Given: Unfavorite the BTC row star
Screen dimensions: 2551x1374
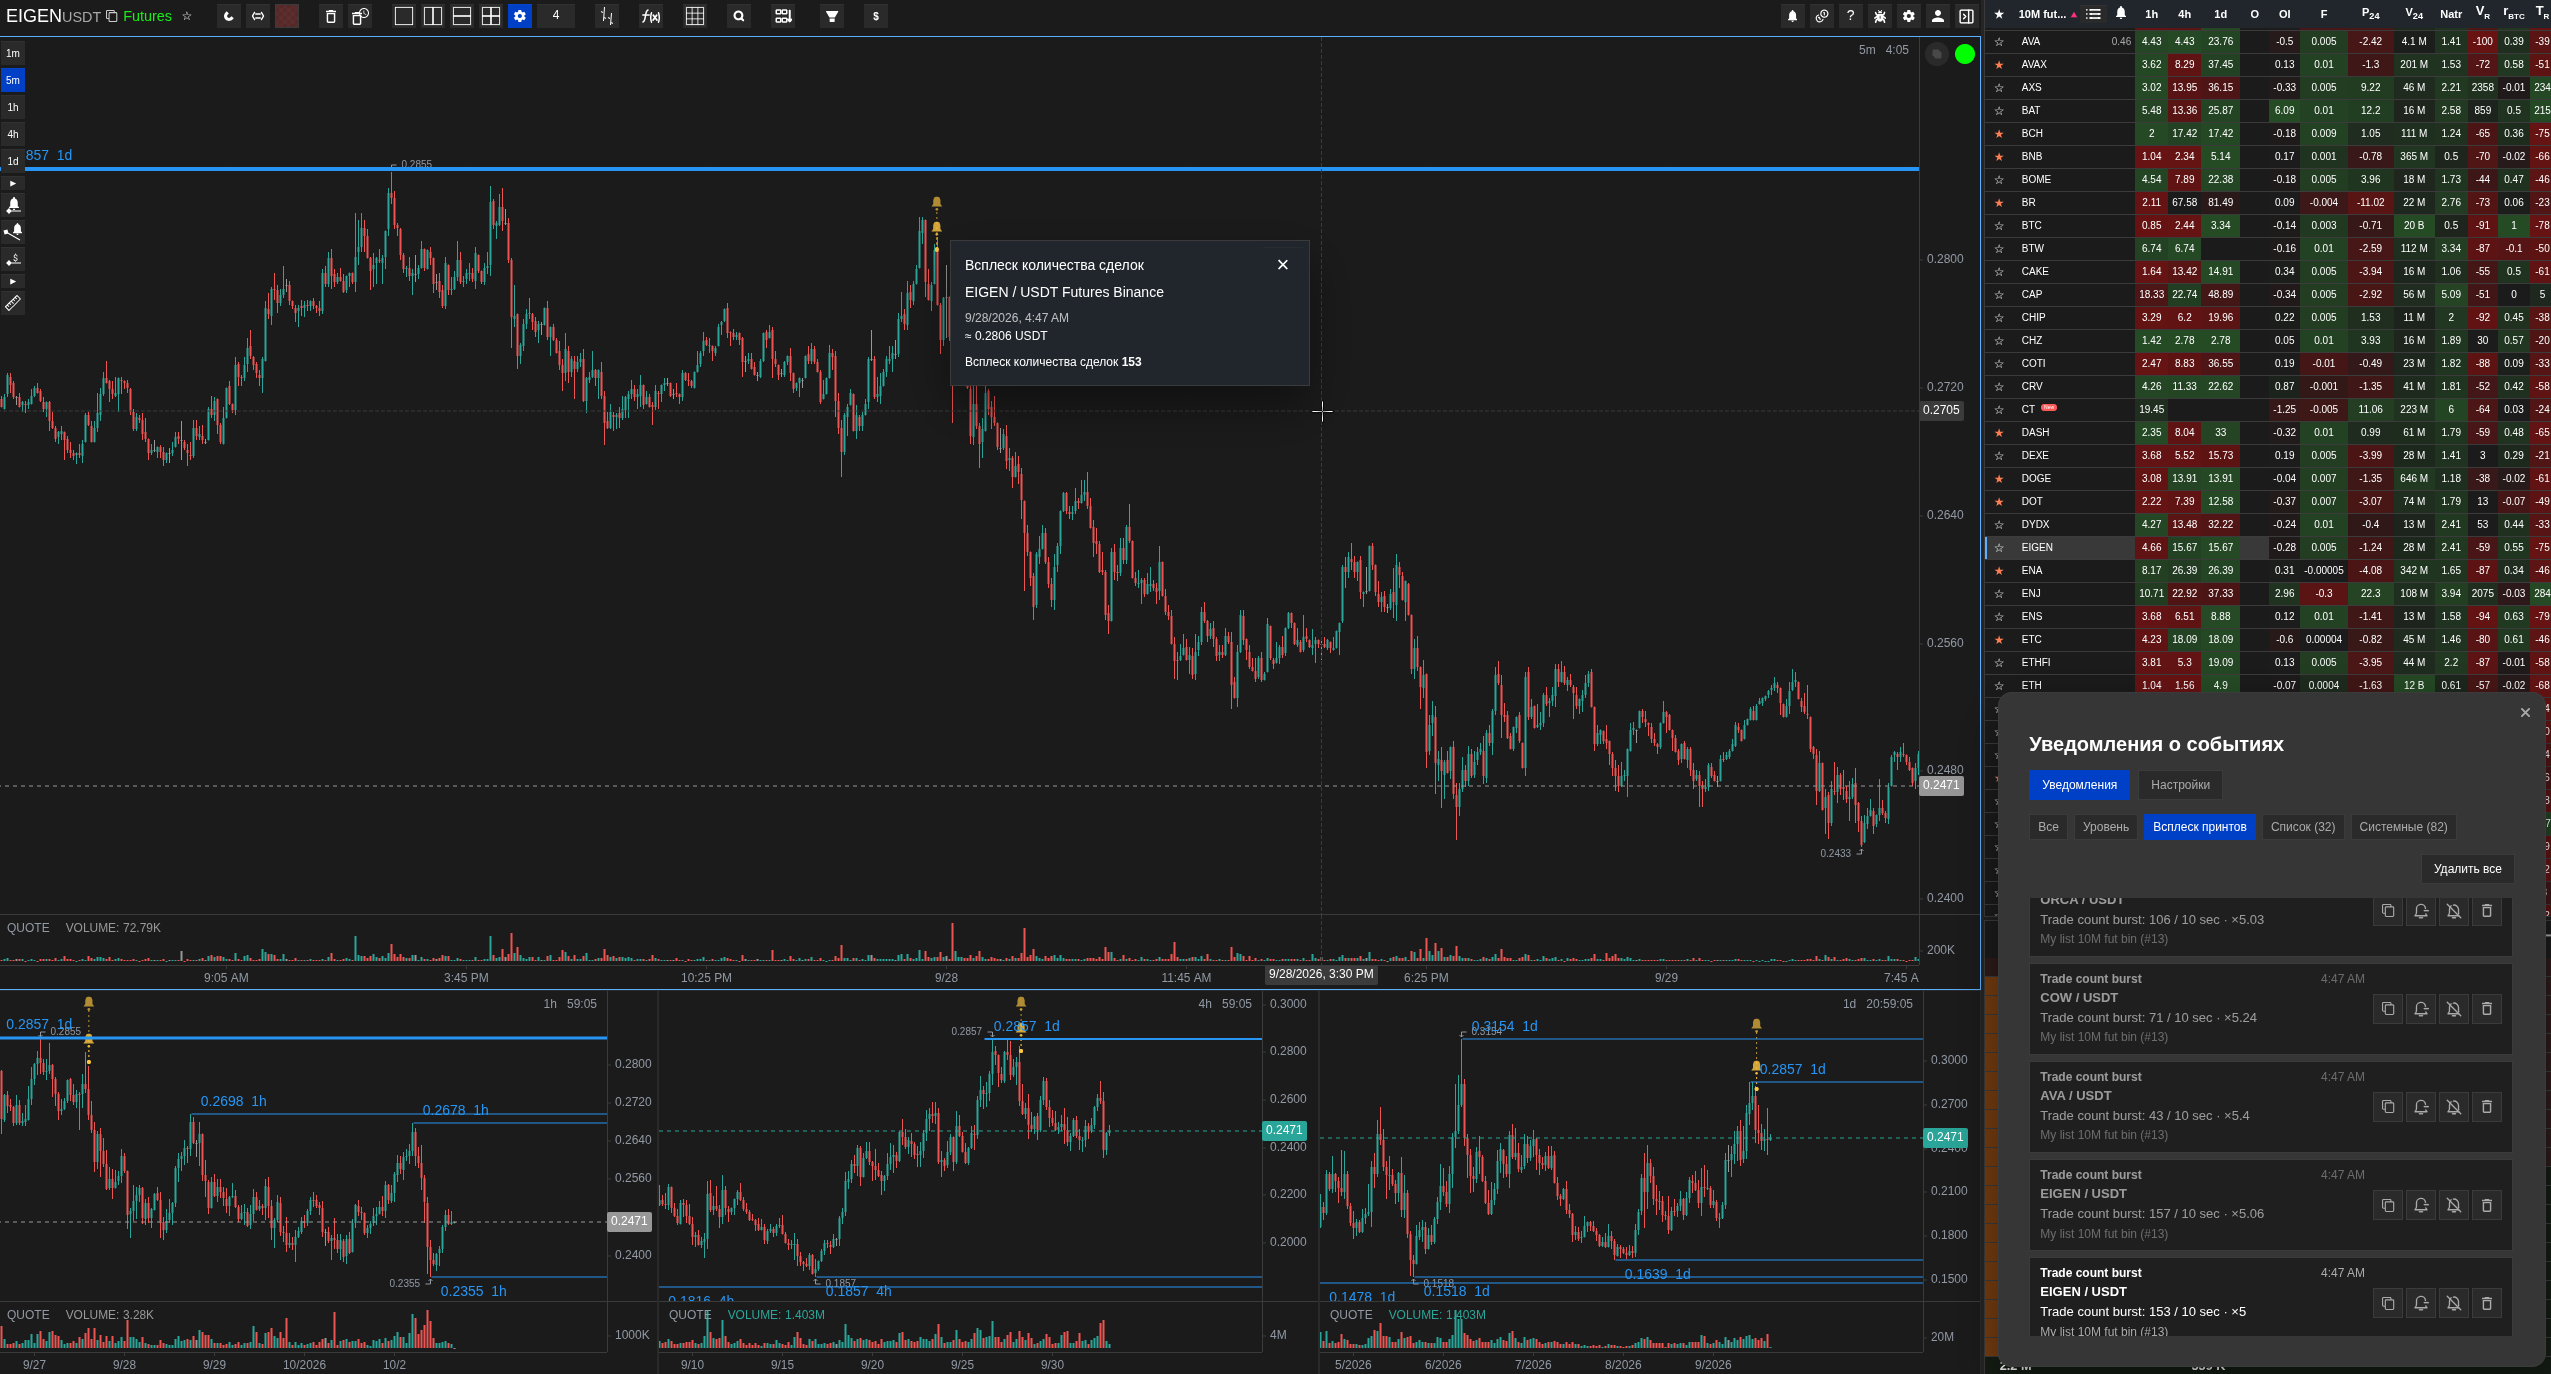Looking at the screenshot, I should click(1999, 226).
